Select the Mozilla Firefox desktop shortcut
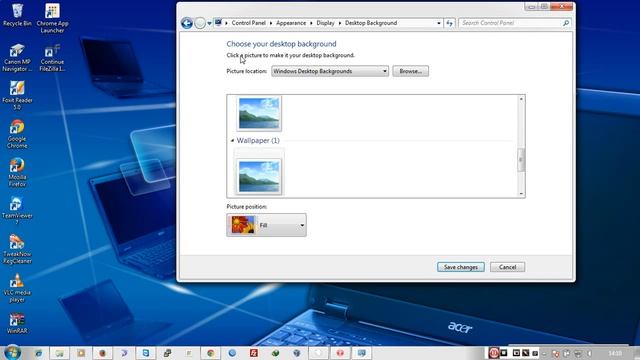The height and width of the screenshot is (360, 640). point(17,172)
